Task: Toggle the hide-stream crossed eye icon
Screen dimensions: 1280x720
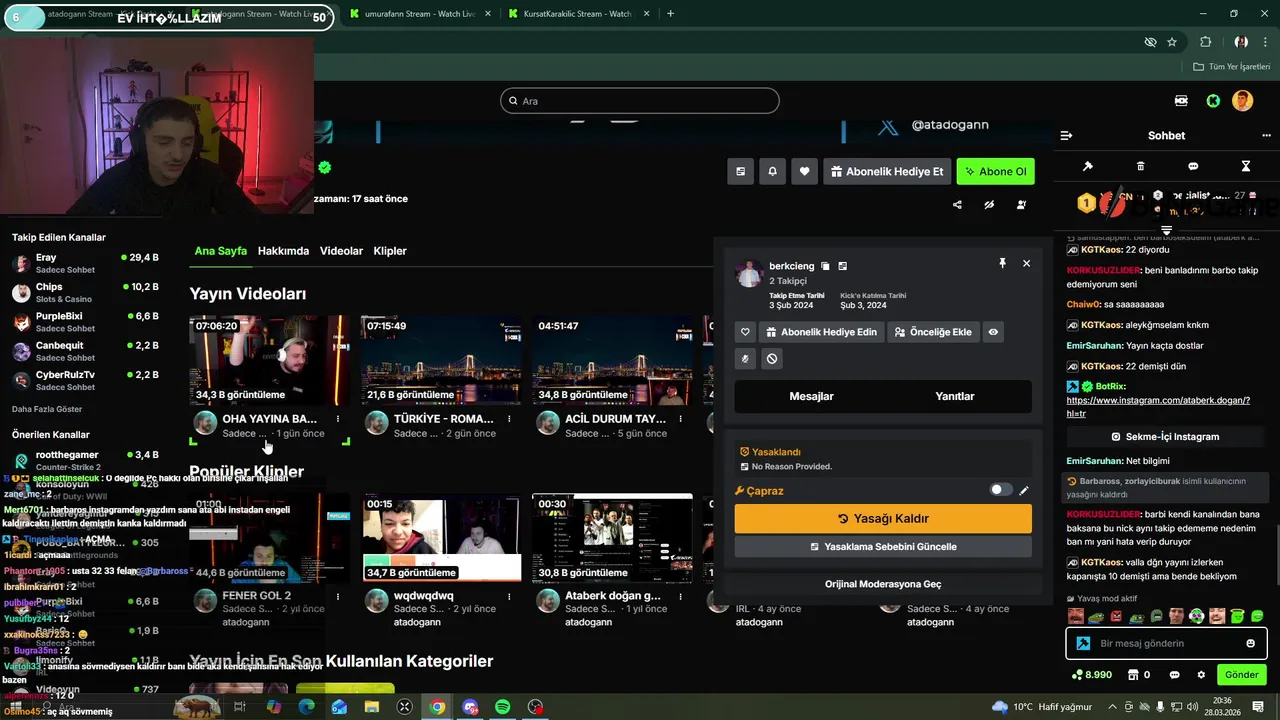Action: coord(989,205)
